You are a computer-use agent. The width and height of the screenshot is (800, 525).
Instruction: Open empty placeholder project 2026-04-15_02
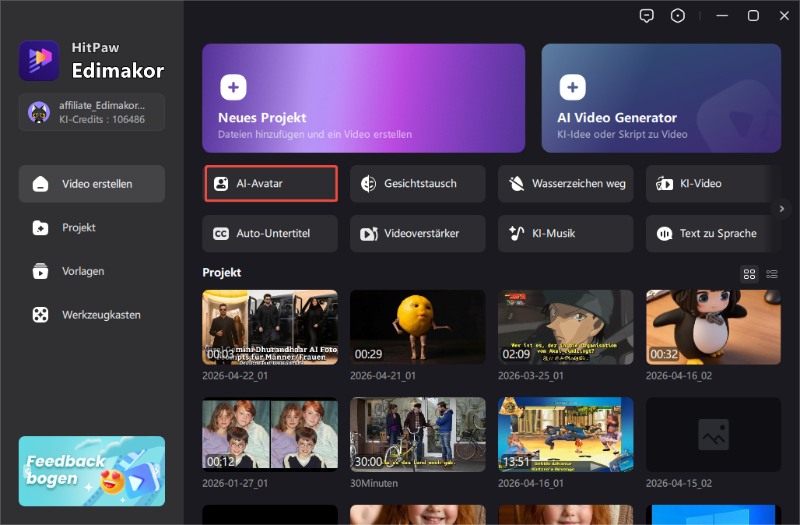[713, 435]
